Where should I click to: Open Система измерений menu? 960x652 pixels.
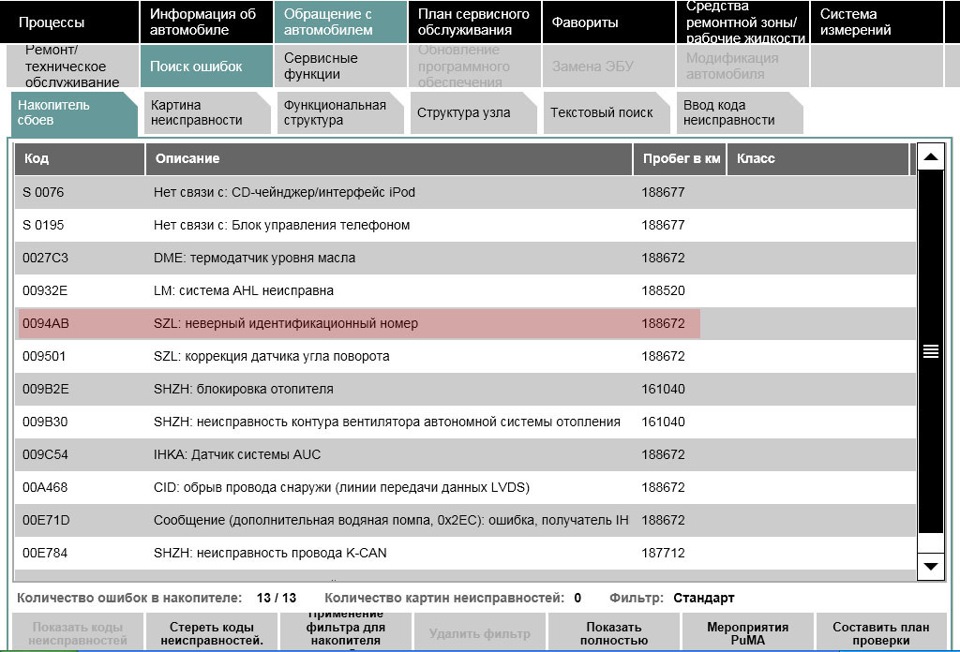click(877, 22)
